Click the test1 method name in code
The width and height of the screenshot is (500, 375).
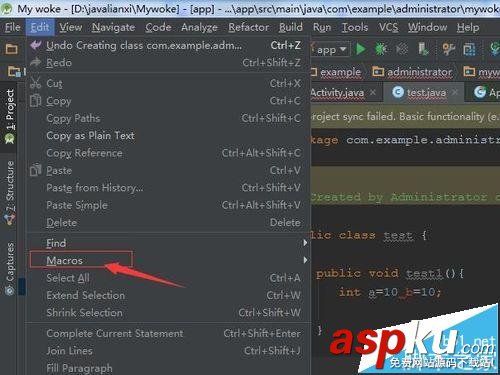tap(423, 274)
